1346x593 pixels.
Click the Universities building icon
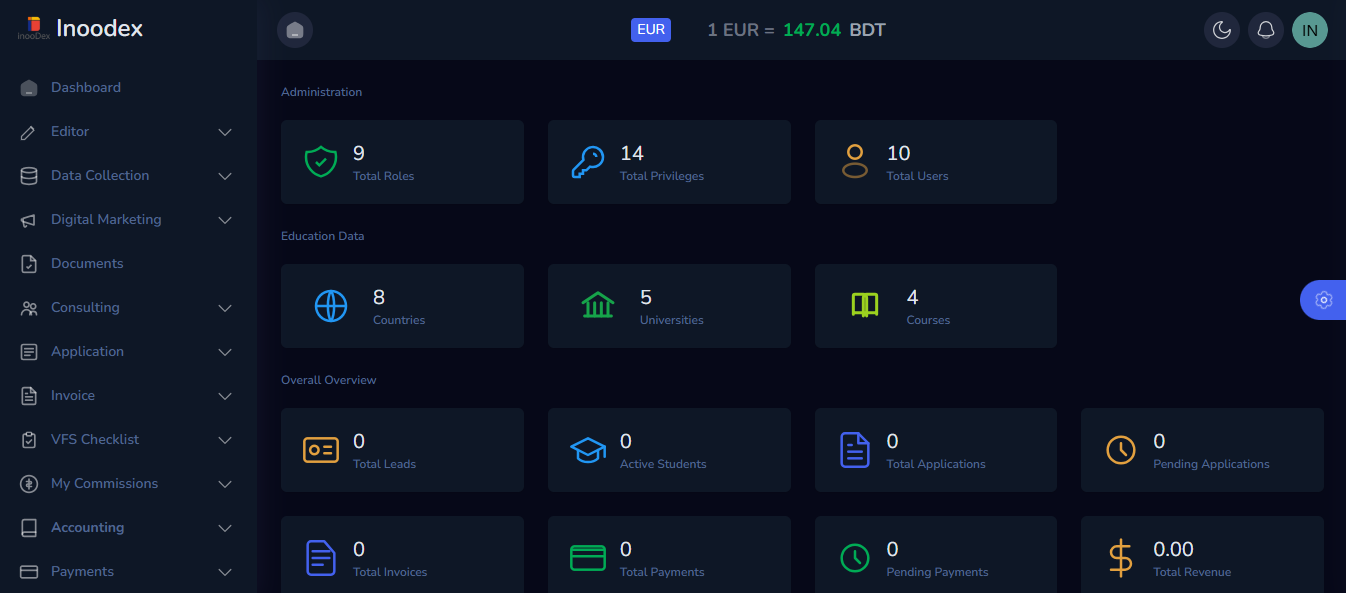point(598,305)
